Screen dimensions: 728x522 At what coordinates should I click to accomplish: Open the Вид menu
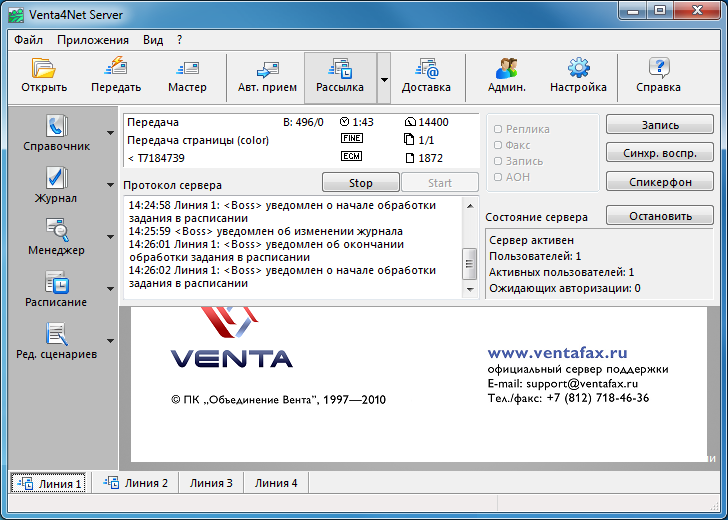tap(153, 40)
